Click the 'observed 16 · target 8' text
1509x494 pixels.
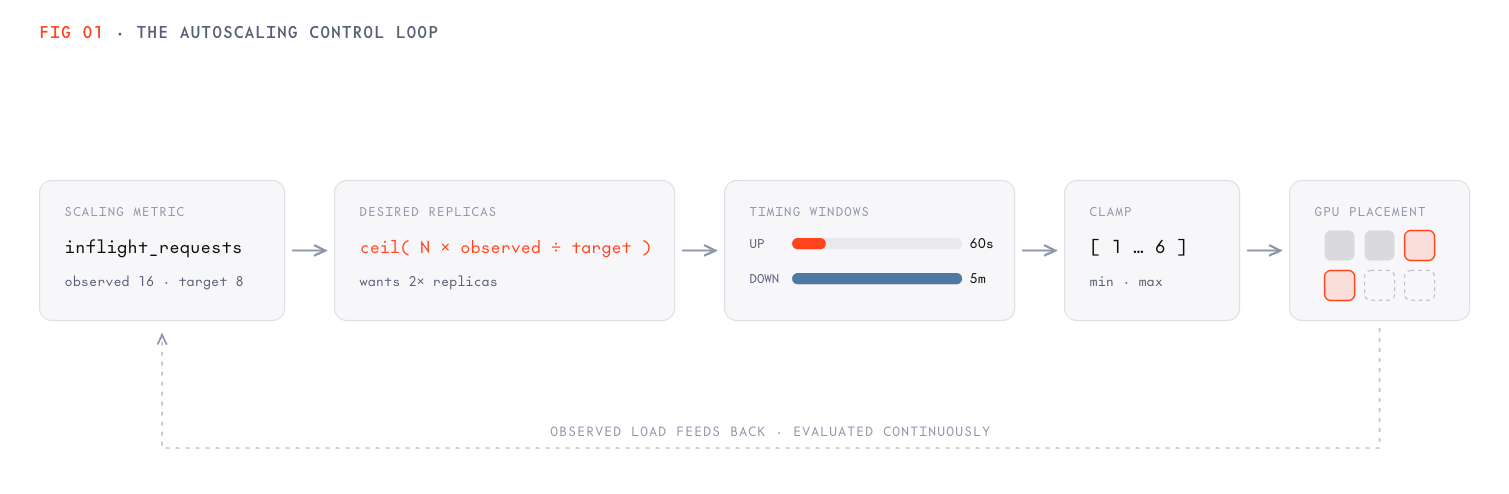click(x=154, y=282)
